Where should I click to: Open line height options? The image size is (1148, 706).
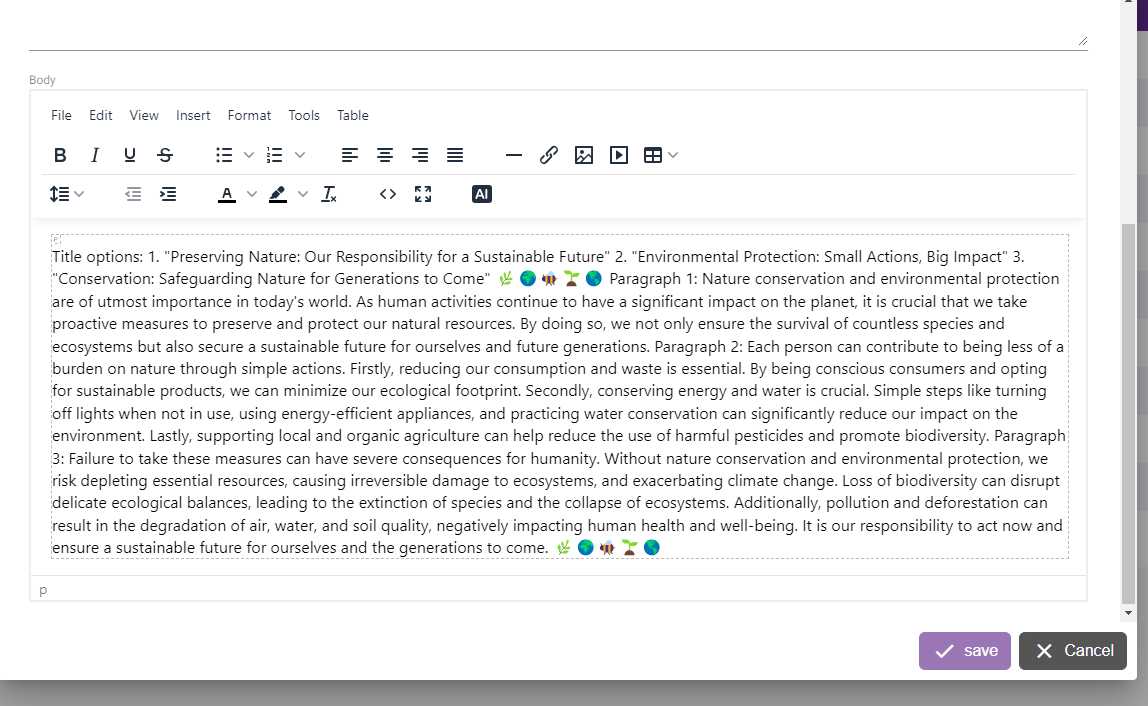[x=59, y=194]
